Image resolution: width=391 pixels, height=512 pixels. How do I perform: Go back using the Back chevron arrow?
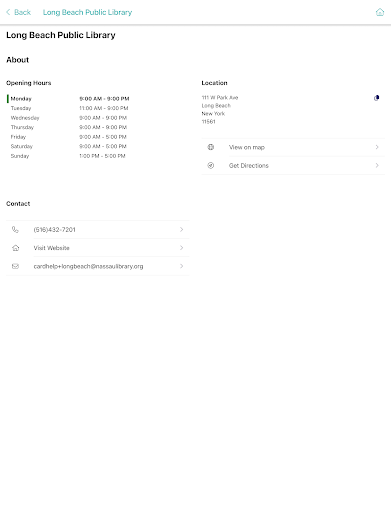point(8,12)
